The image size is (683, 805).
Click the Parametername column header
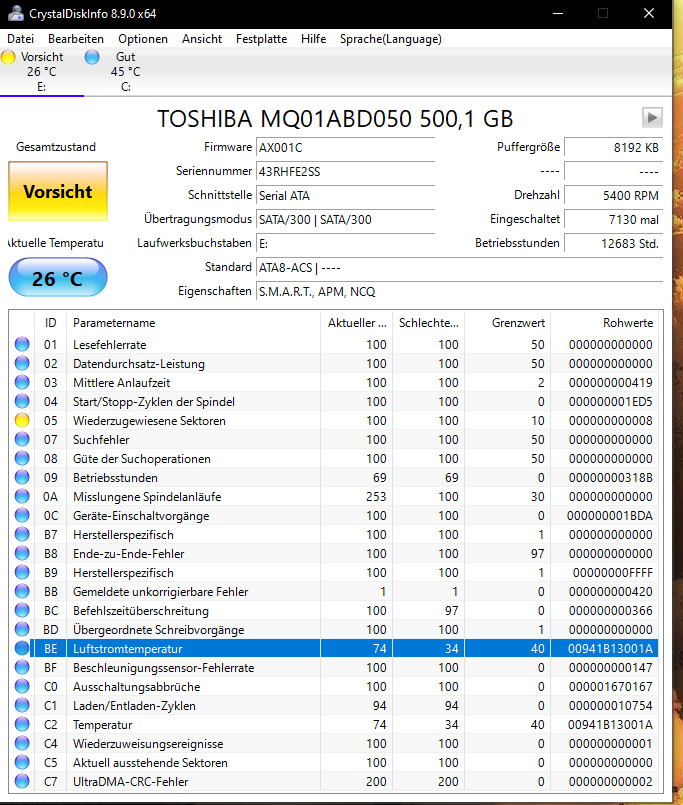click(194, 323)
